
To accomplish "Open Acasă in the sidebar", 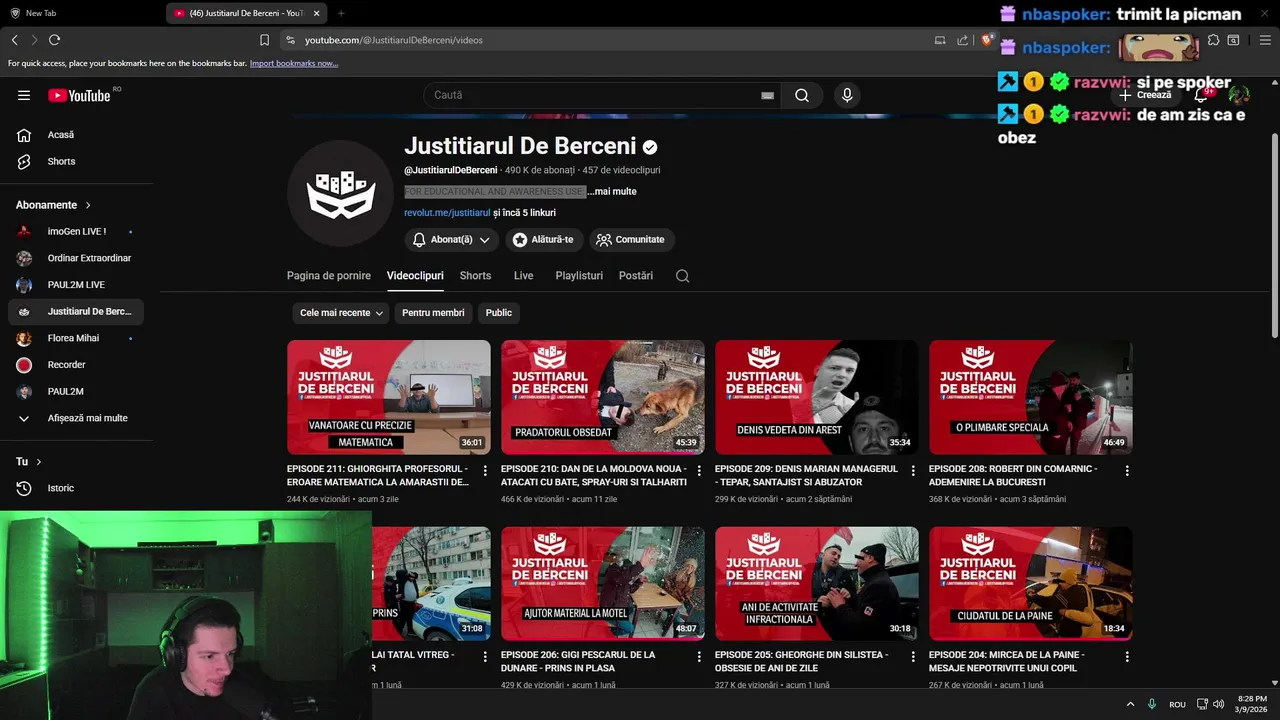I will tap(76, 135).
